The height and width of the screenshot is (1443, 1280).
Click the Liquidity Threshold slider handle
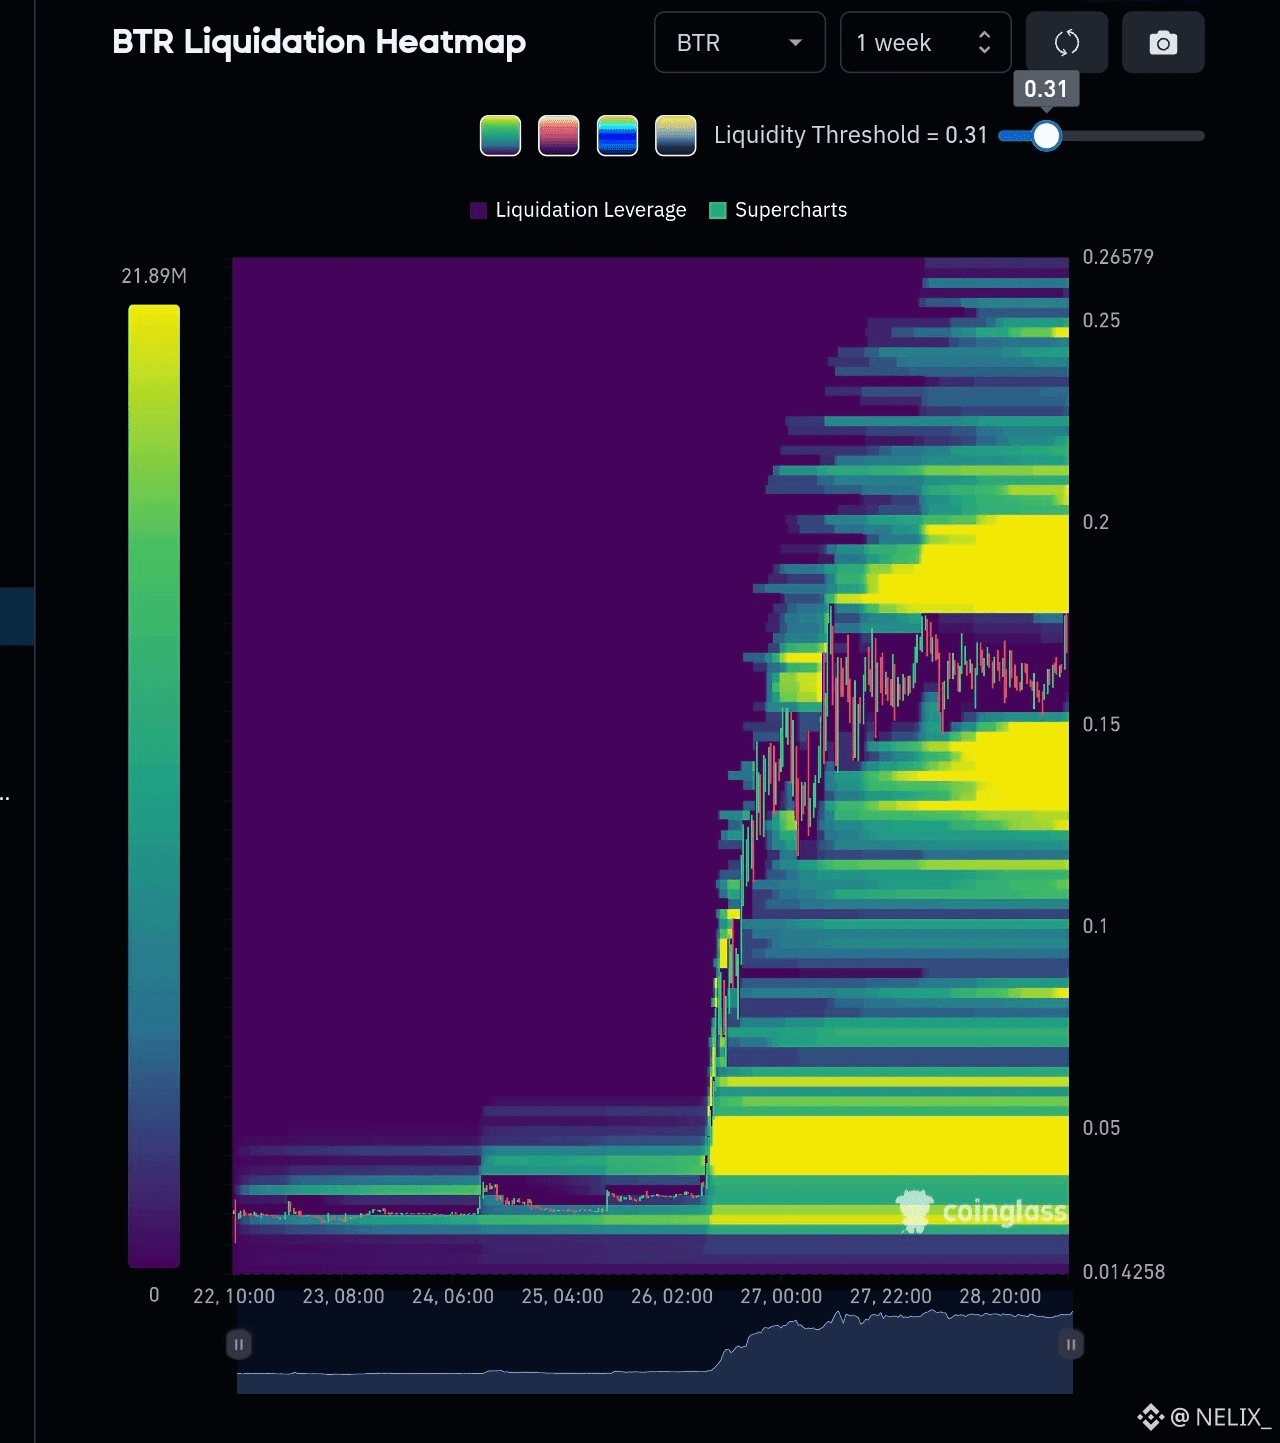(1046, 136)
